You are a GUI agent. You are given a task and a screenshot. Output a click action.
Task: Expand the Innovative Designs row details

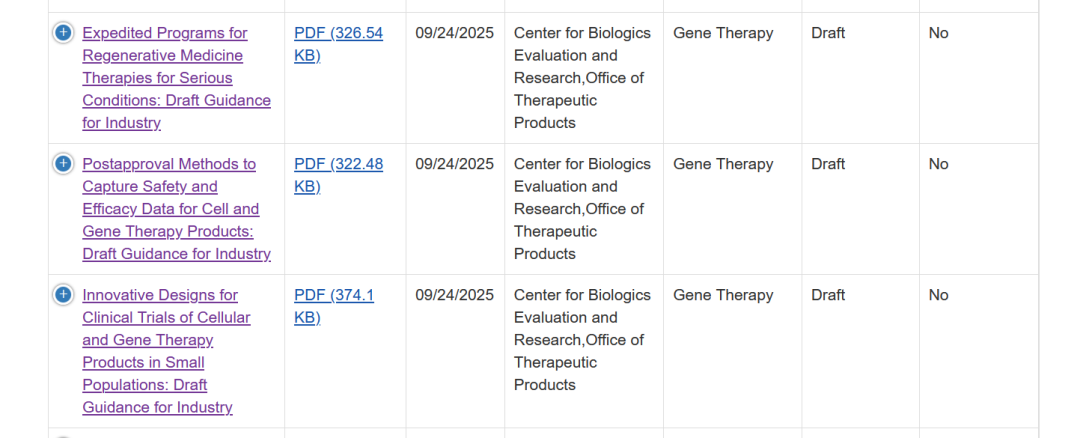pyautogui.click(x=63, y=295)
